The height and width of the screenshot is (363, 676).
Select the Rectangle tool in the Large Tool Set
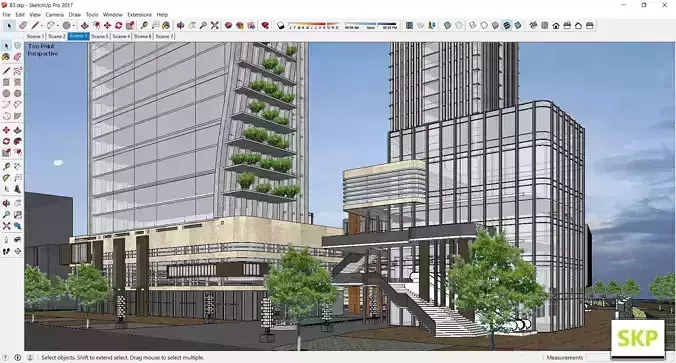pyautogui.click(x=6, y=82)
